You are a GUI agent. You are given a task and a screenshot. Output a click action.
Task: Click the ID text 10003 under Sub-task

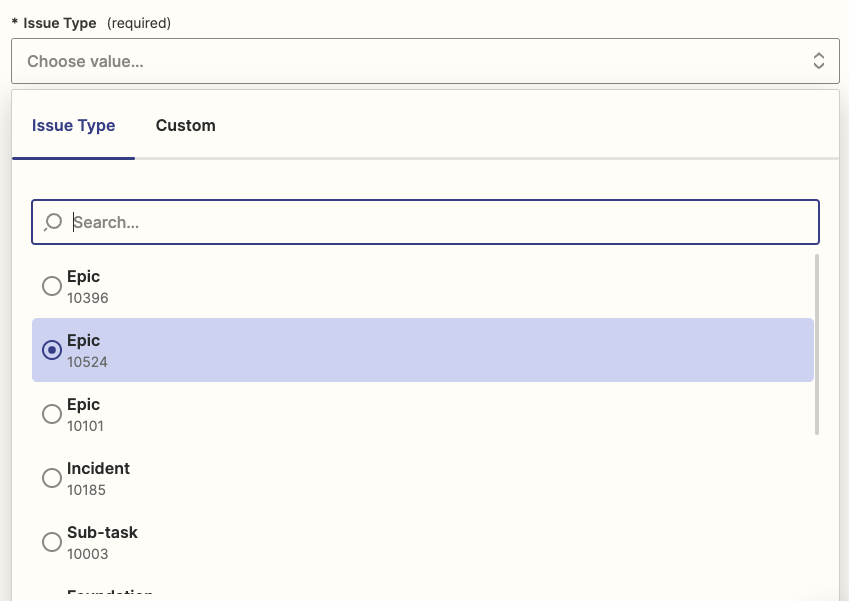pos(87,554)
